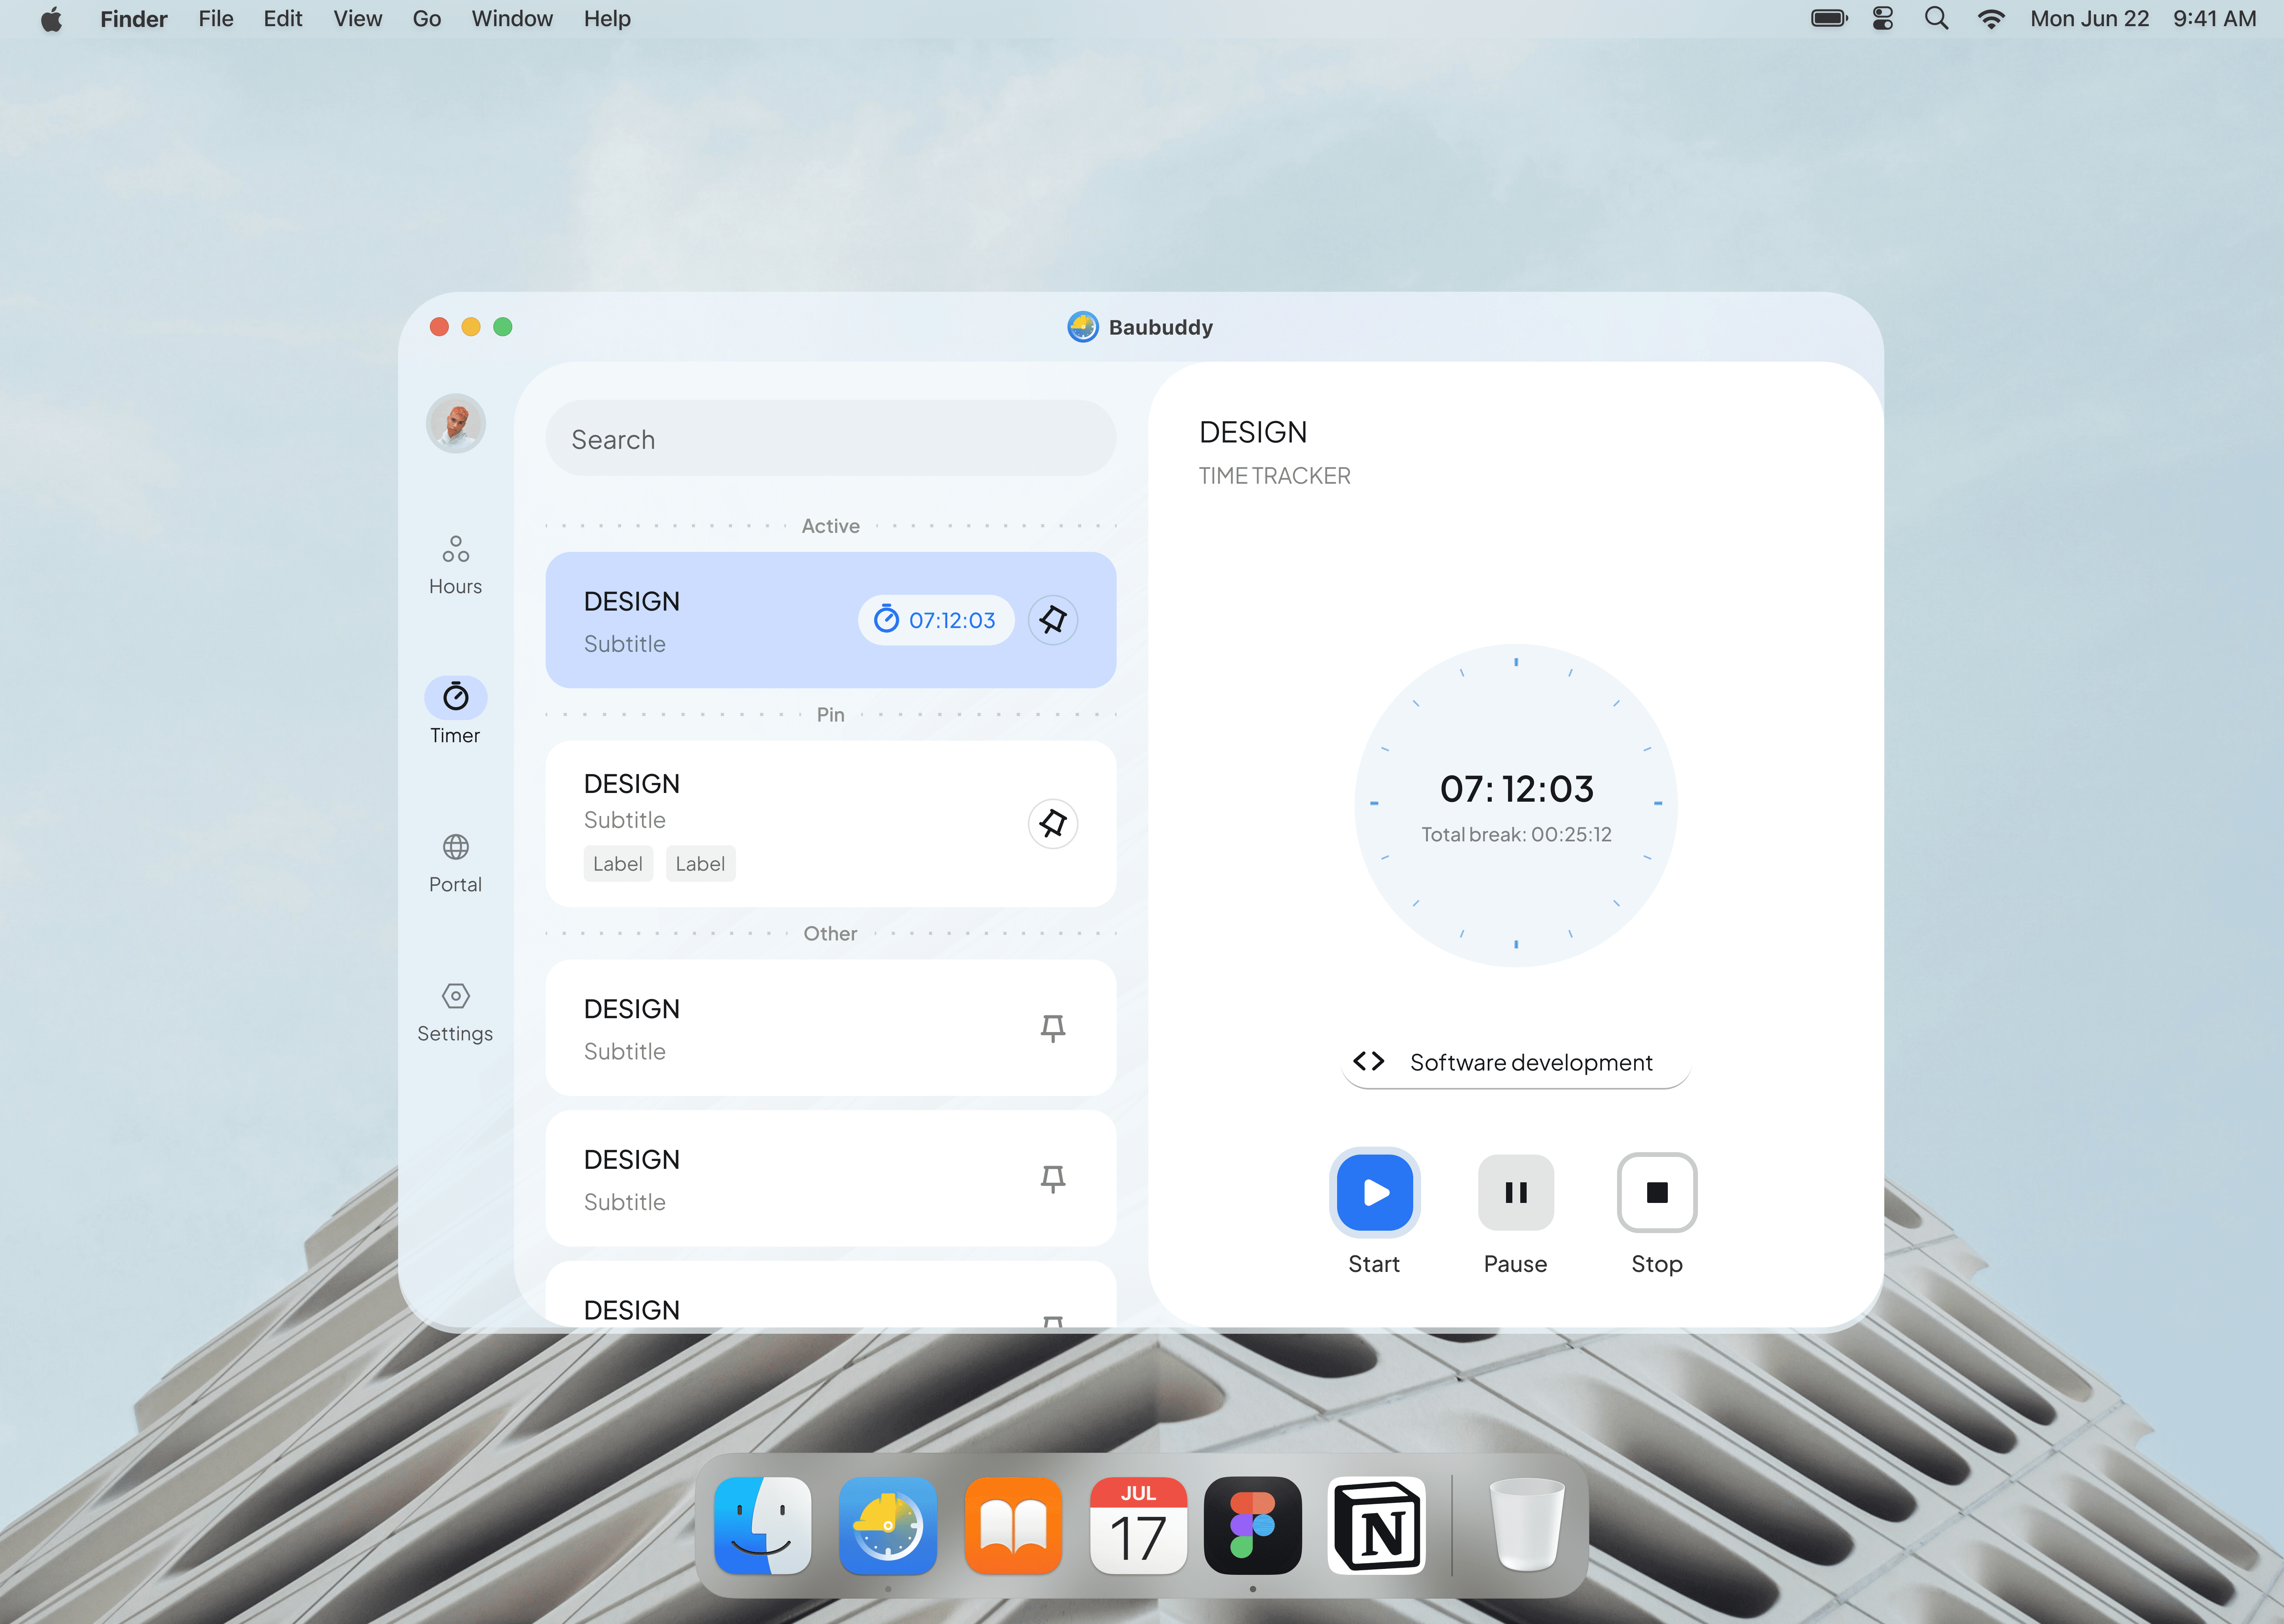Click the Wi-Fi status icon
Image resolution: width=2284 pixels, height=1624 pixels.
[x=1991, y=19]
